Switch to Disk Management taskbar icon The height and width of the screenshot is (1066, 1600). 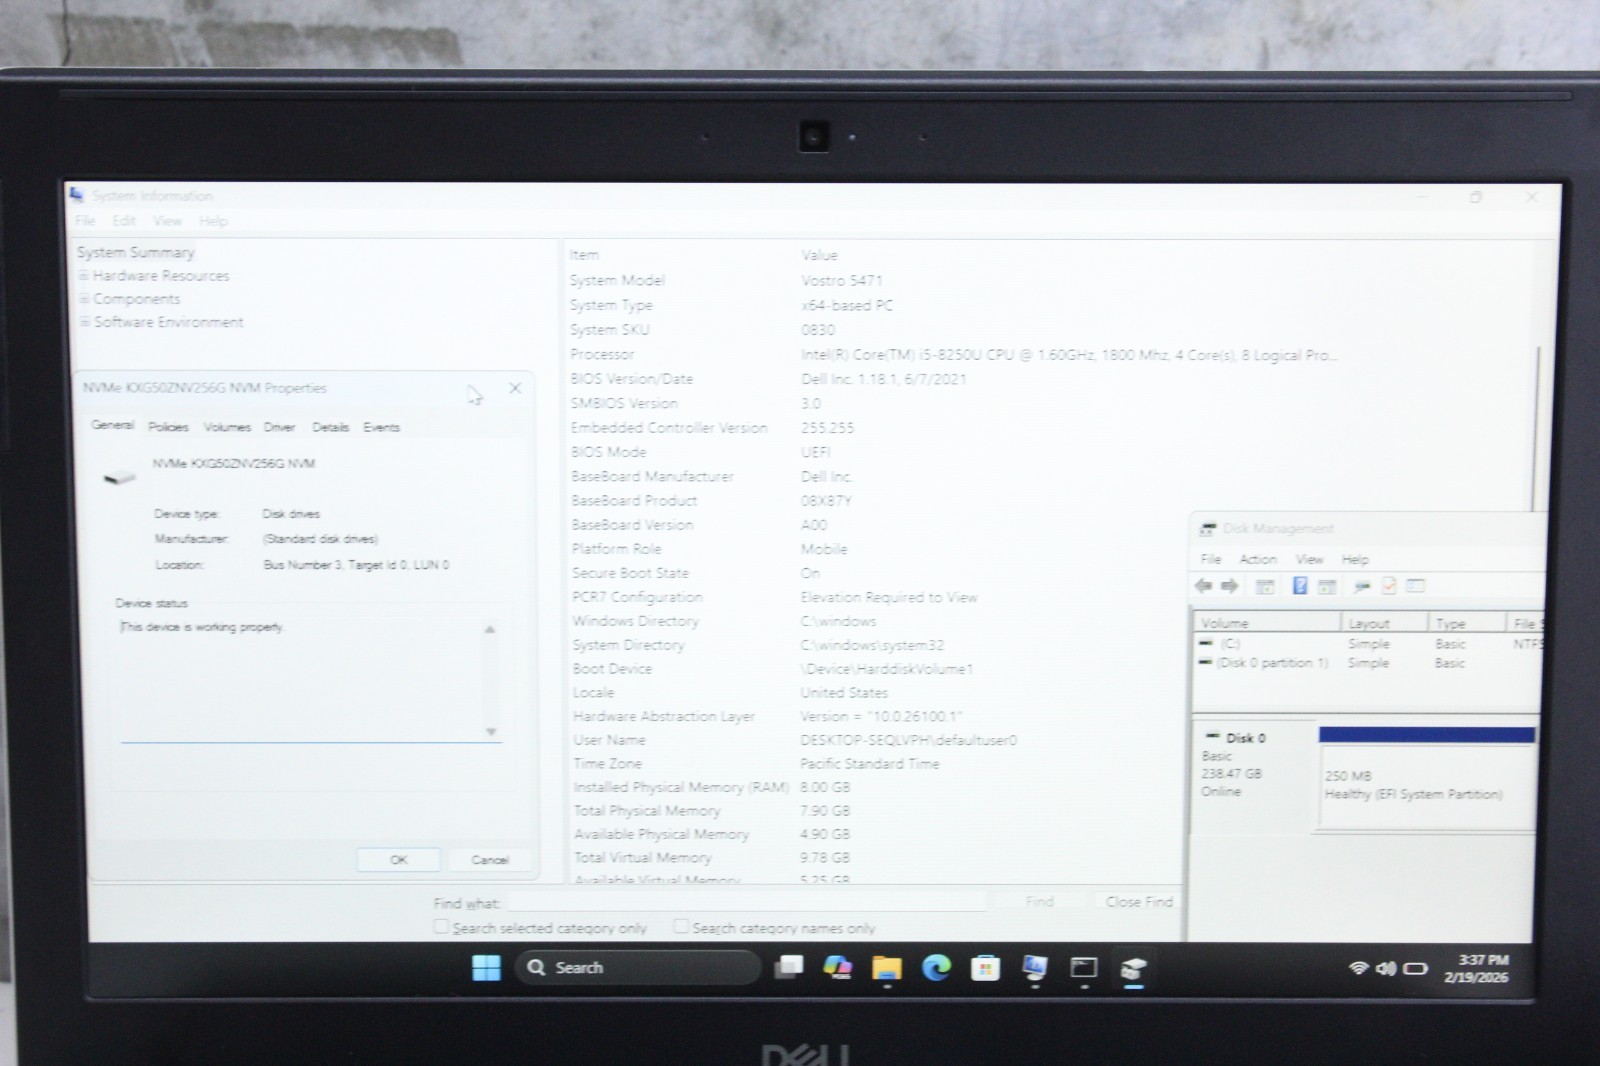(1133, 968)
